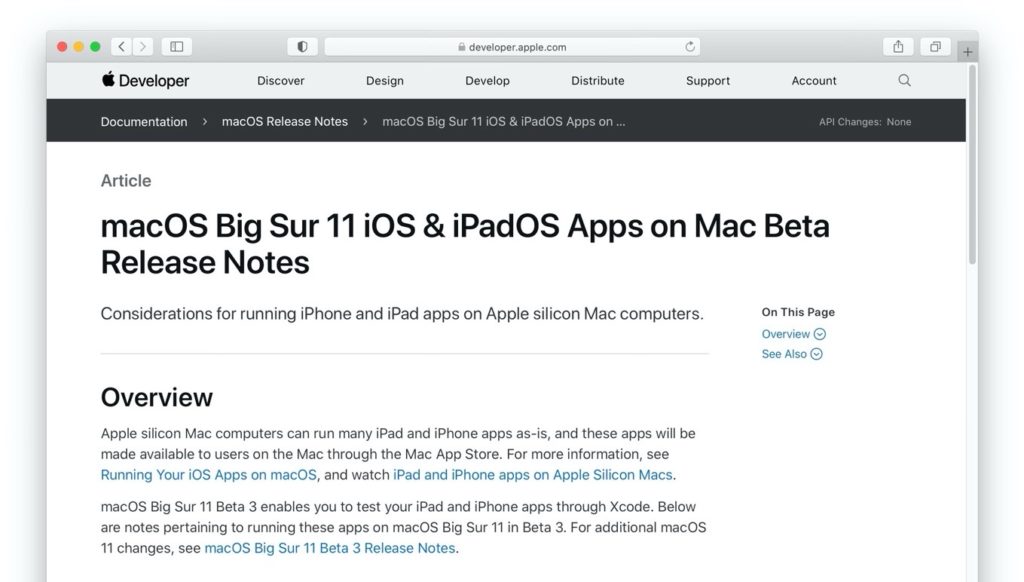Viewport: 1024px width, 582px height.
Task: Toggle the Safari sidebar icon
Action: [x=177, y=46]
